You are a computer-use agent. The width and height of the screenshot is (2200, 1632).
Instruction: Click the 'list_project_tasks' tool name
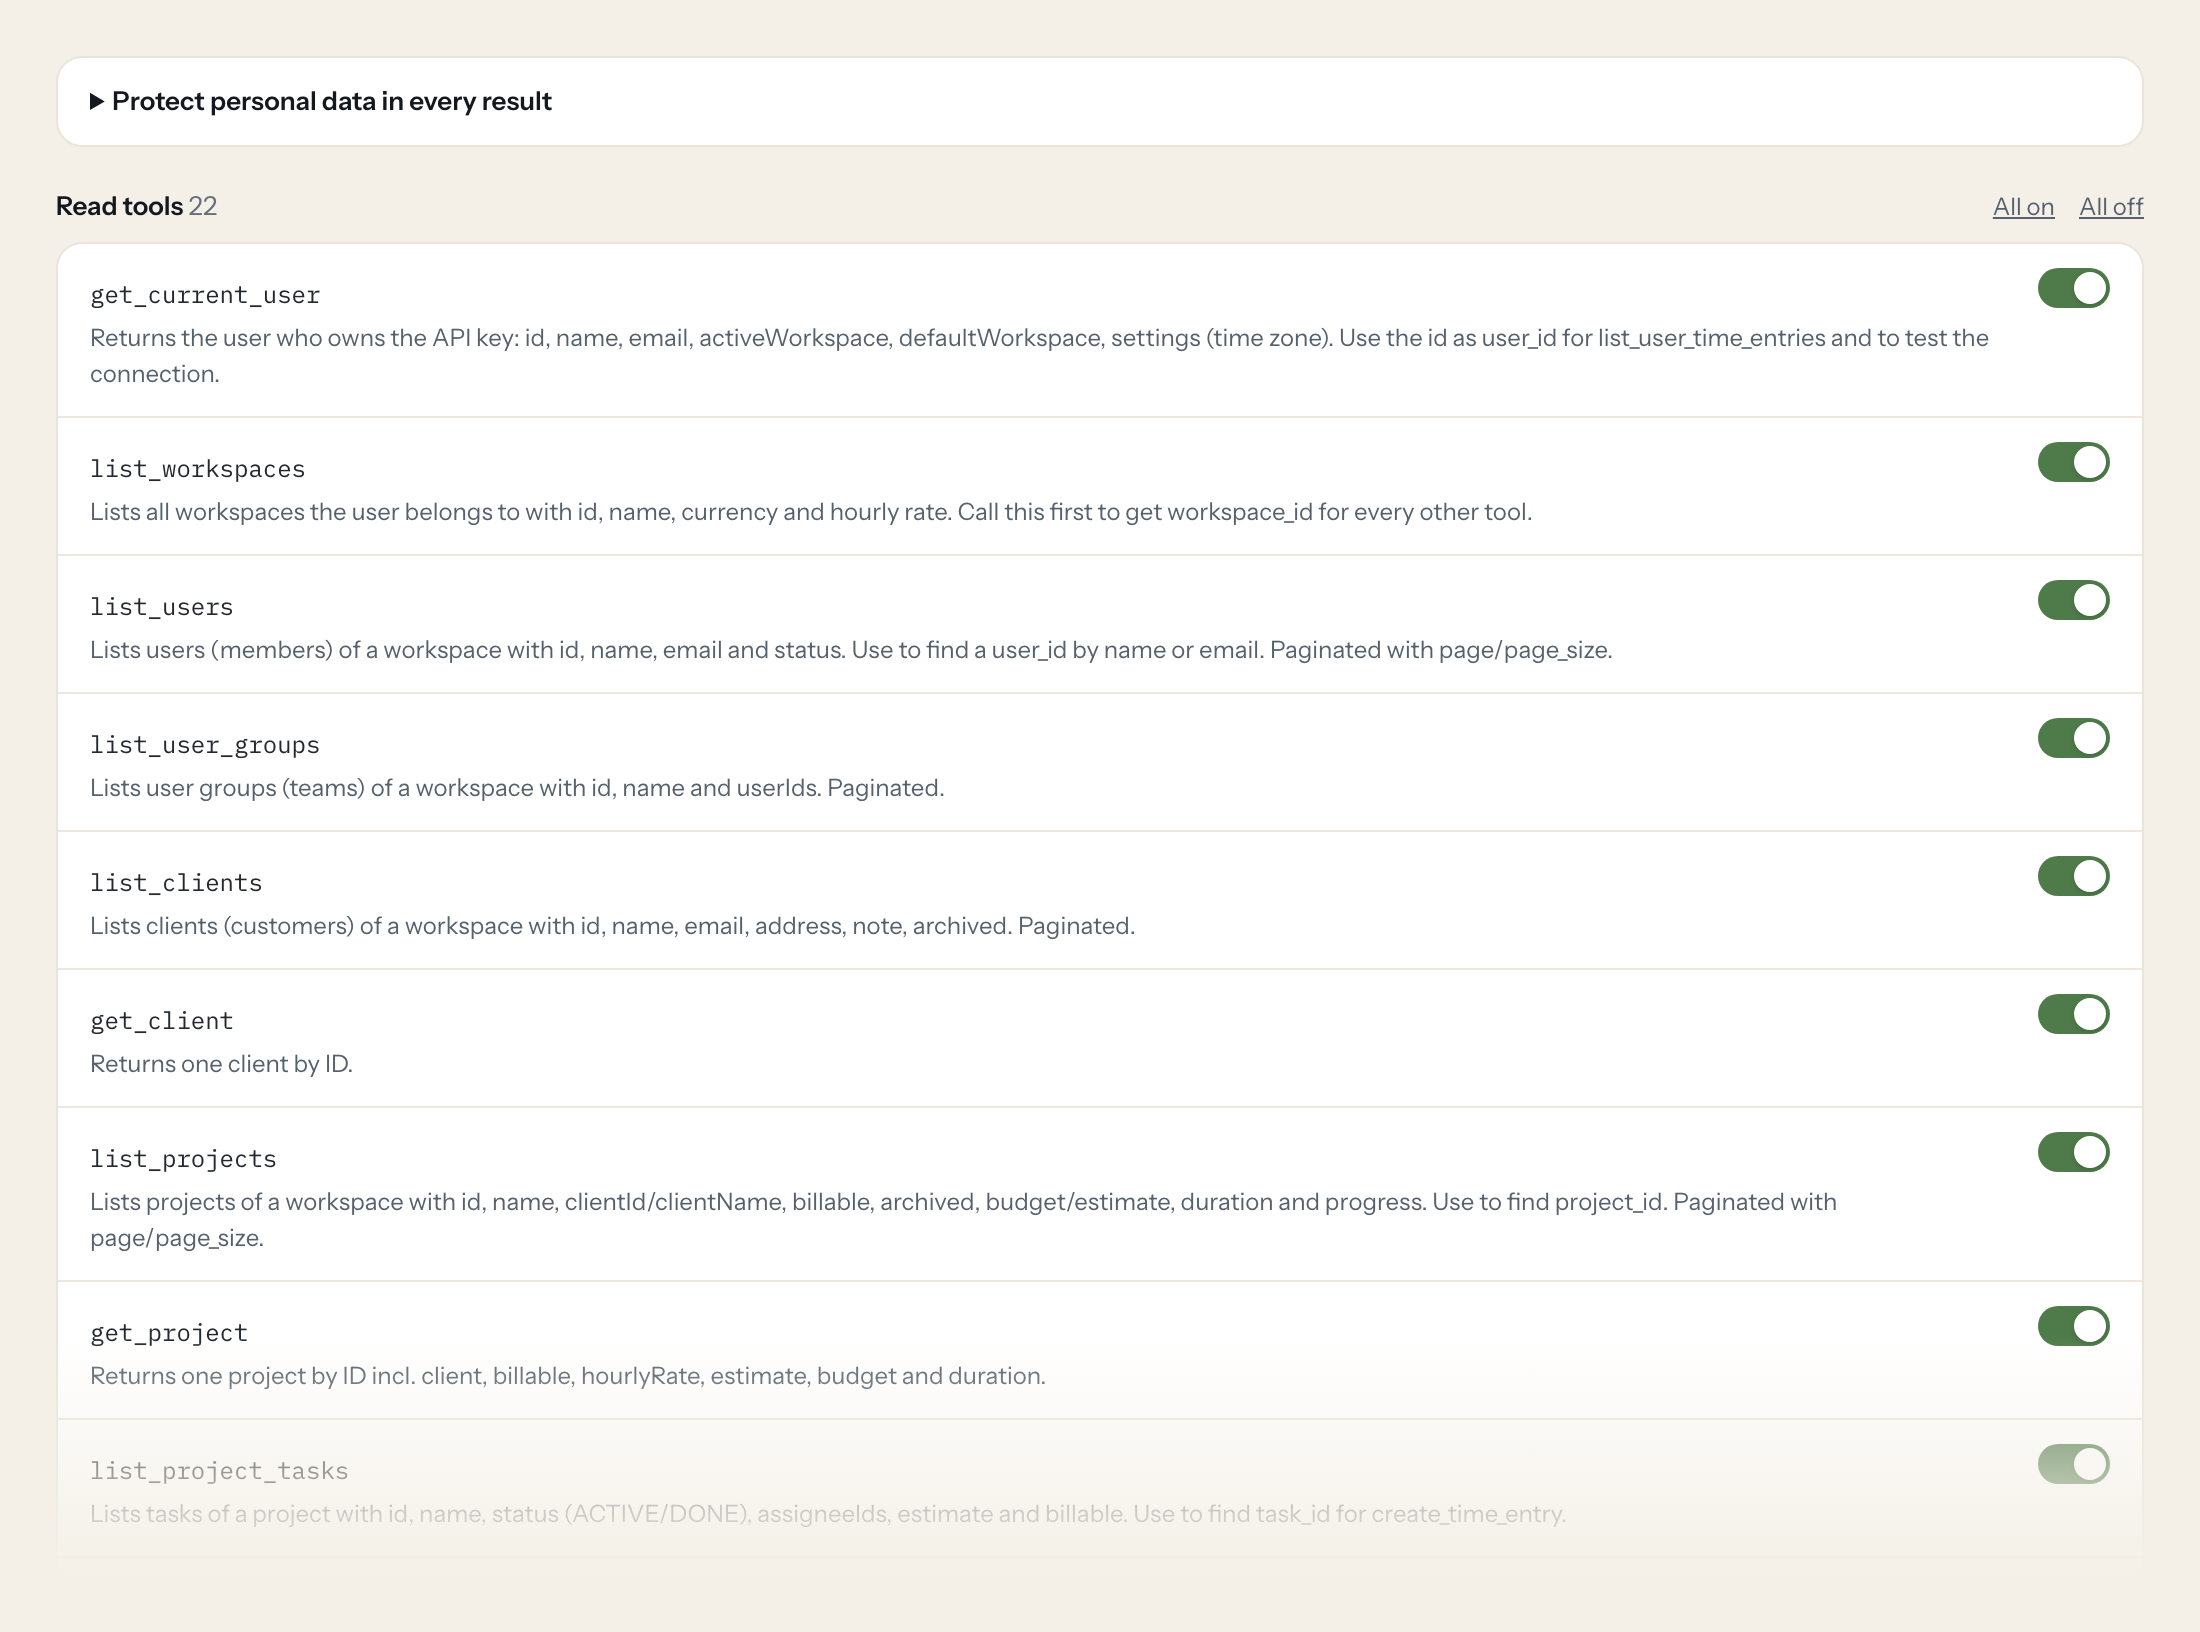[219, 1471]
